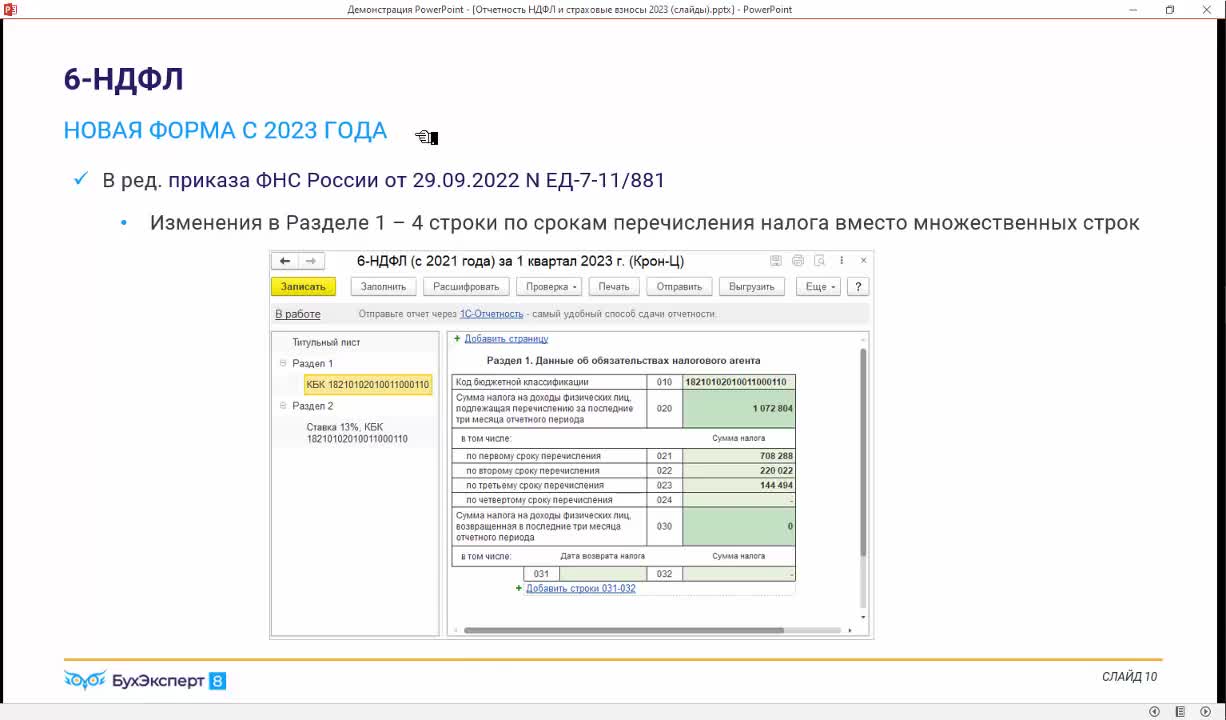
Task: Click the save diskette icon in form header
Action: (x=776, y=261)
